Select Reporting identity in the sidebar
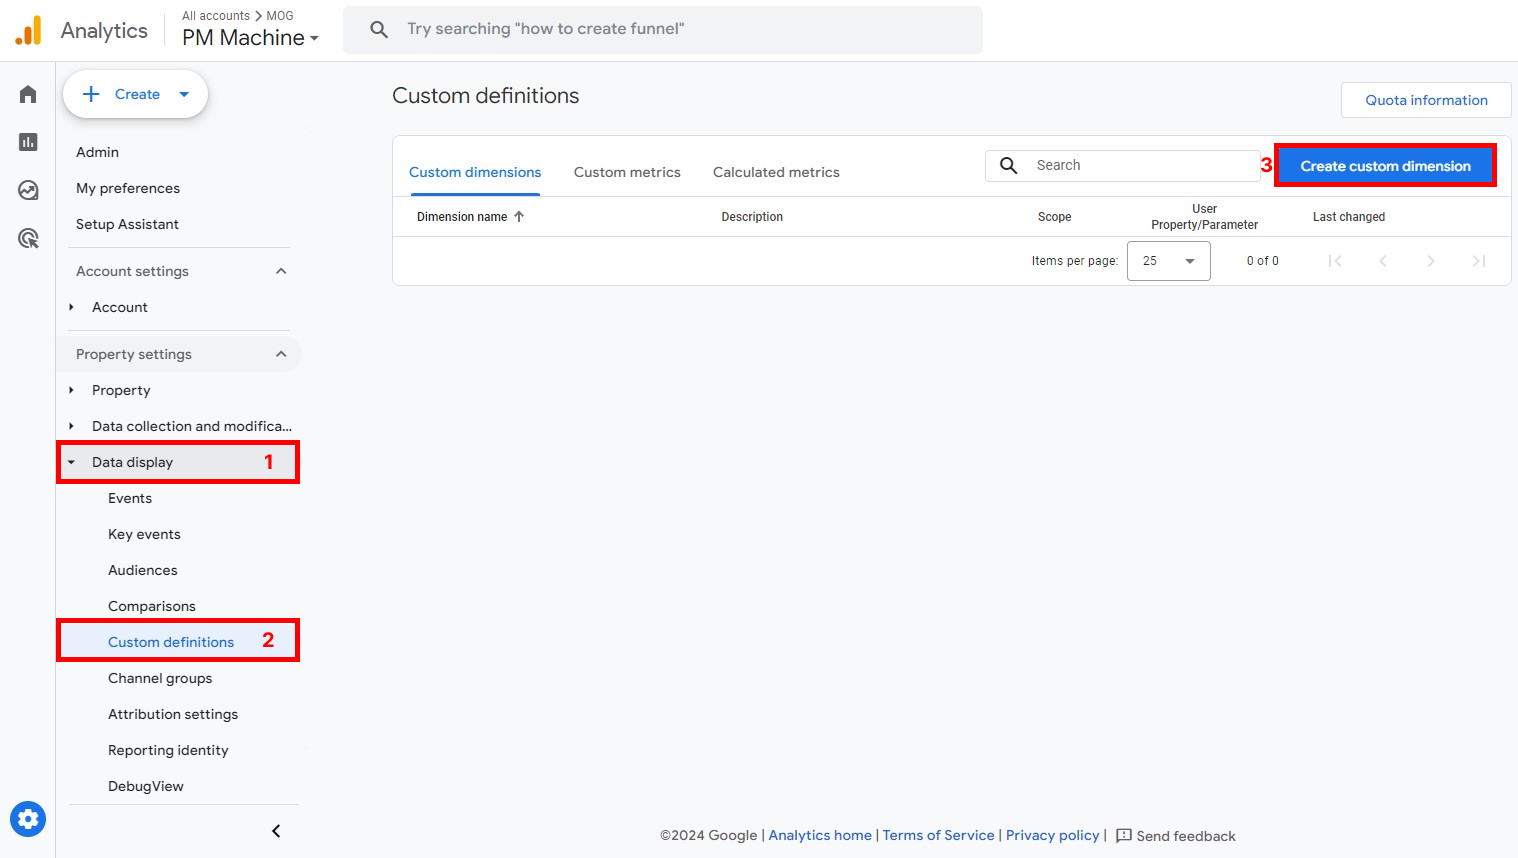1518x858 pixels. [x=168, y=750]
